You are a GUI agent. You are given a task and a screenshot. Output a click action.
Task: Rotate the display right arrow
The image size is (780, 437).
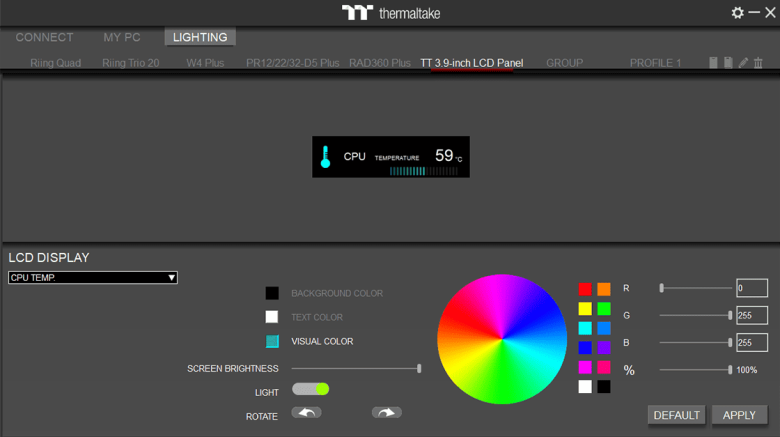(x=387, y=413)
